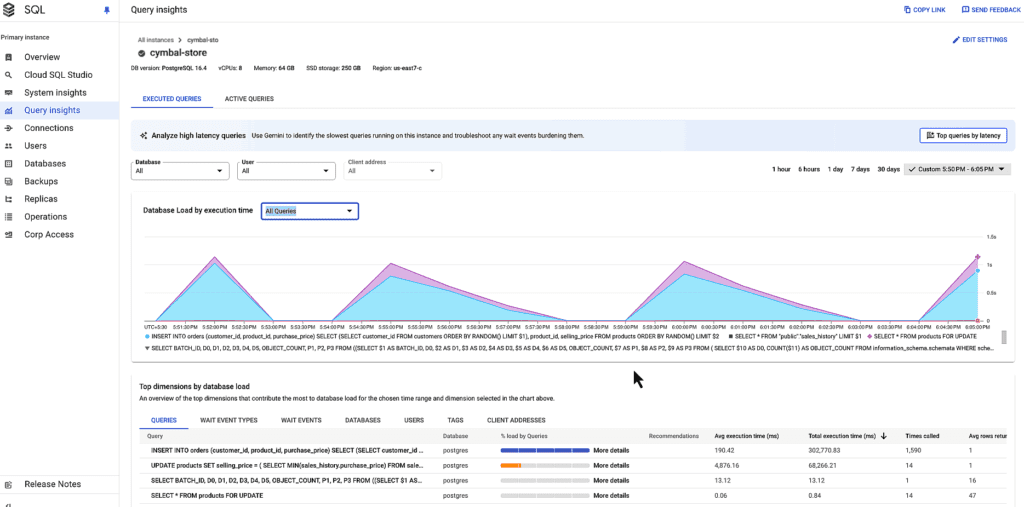Click the chart legend scrollbar
This screenshot has width=1024, height=507.
pos(1004,336)
